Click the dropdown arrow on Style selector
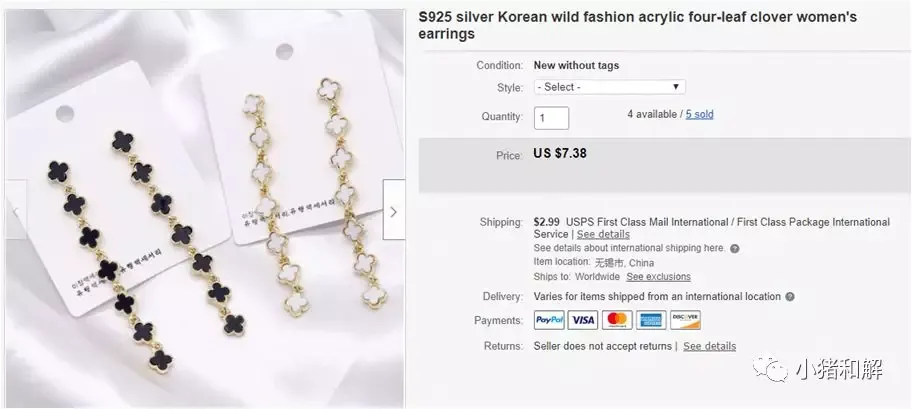The width and height of the screenshot is (912, 409). pos(676,87)
